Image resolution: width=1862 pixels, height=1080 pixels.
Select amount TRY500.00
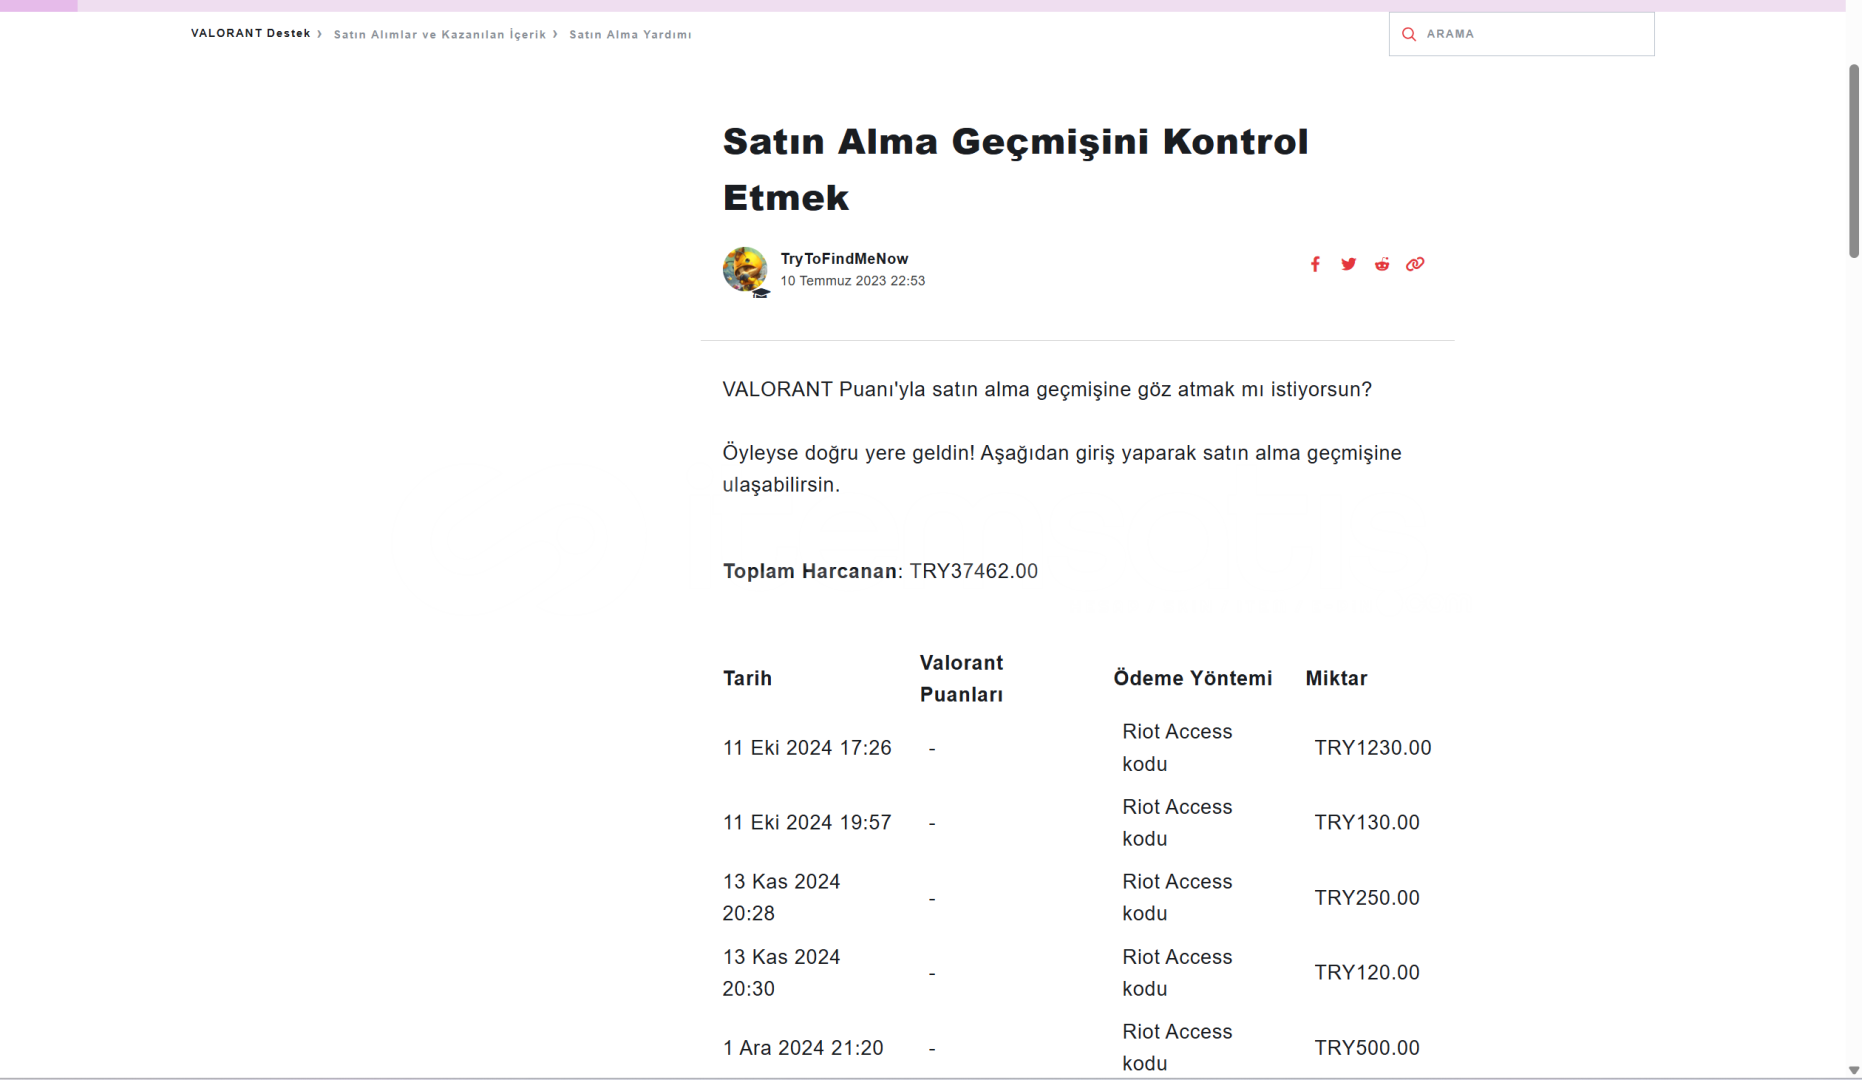(x=1367, y=1048)
